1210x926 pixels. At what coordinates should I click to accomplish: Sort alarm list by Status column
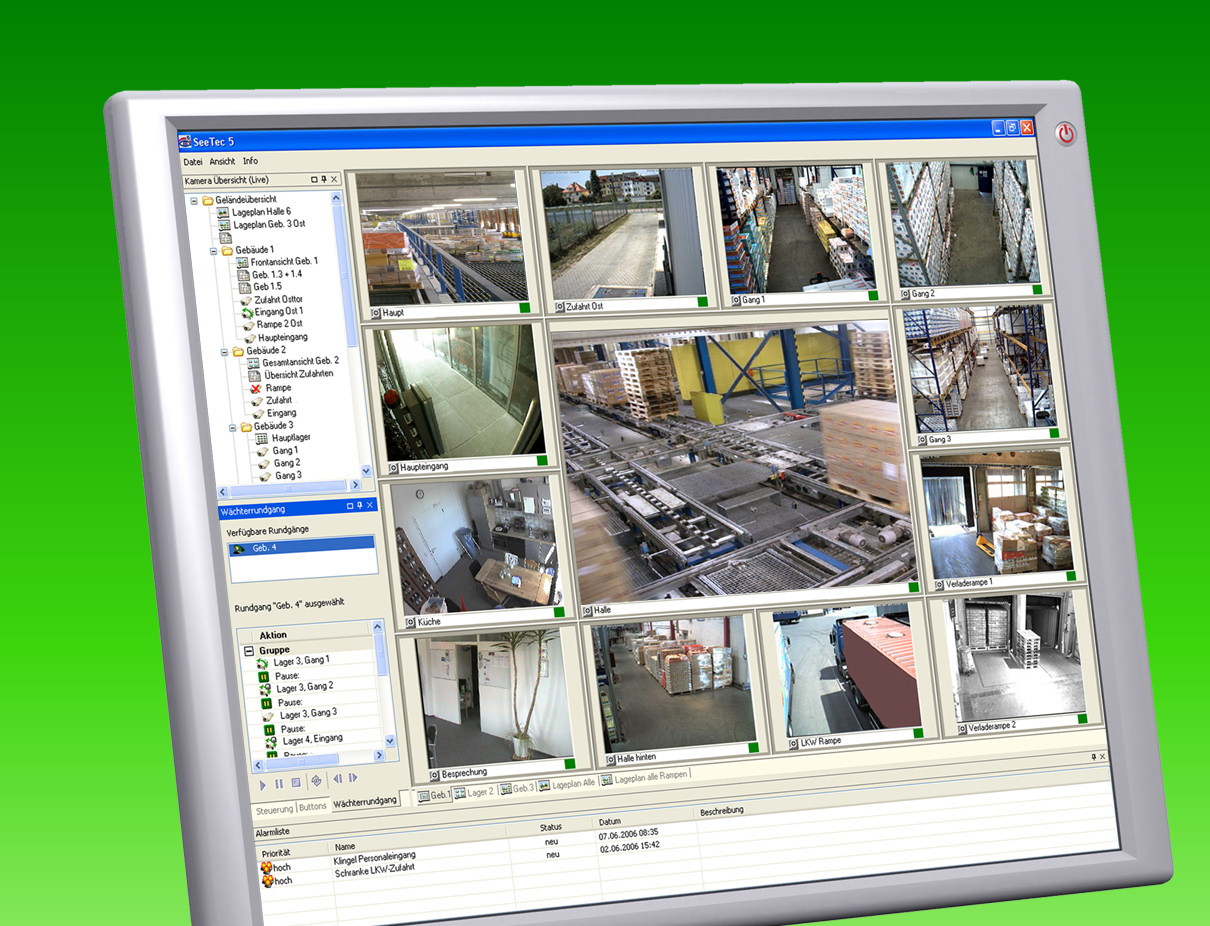point(551,827)
